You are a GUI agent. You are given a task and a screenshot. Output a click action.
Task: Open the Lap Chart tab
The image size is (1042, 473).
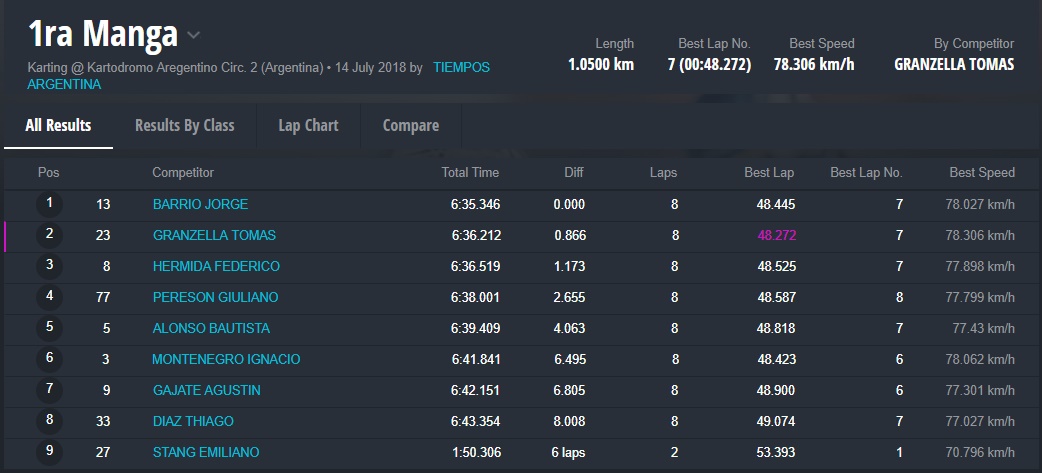[x=308, y=125]
